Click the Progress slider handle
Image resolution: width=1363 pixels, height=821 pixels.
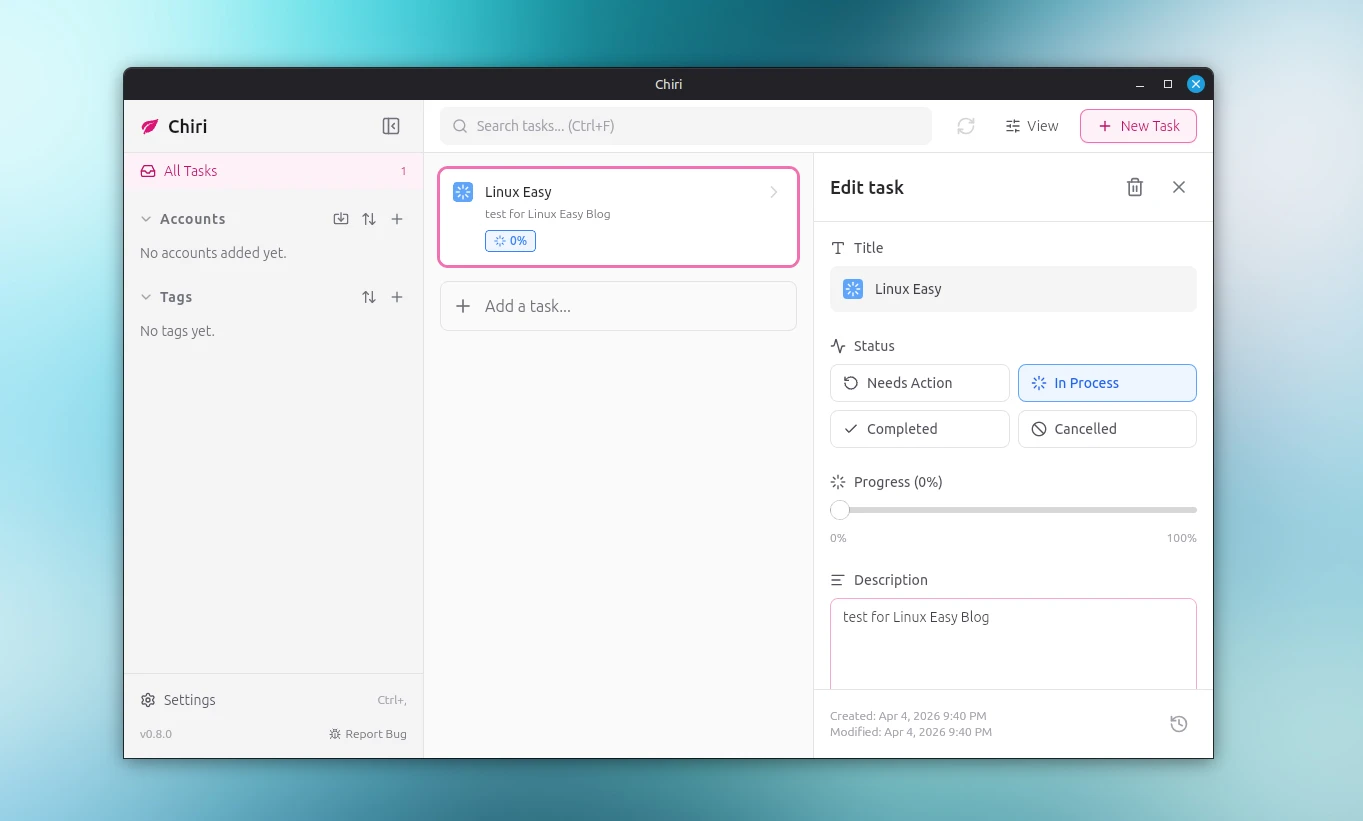point(840,510)
